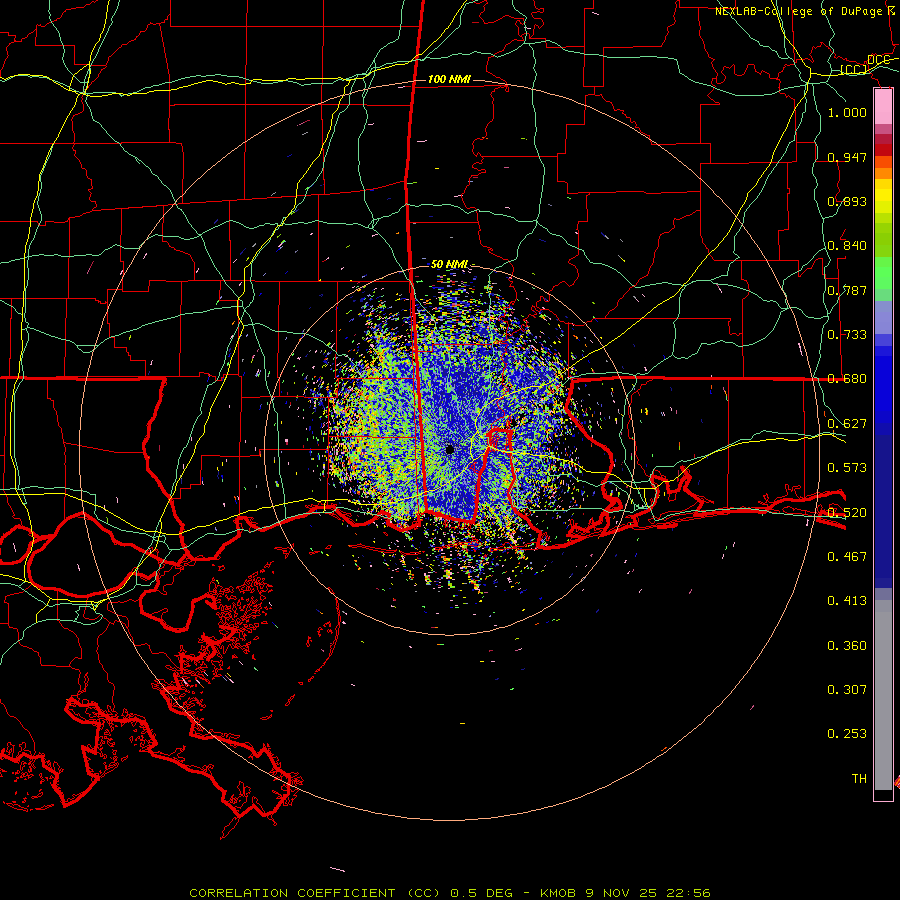Select the 0.307 legend value
The image size is (900, 900).
point(847,690)
